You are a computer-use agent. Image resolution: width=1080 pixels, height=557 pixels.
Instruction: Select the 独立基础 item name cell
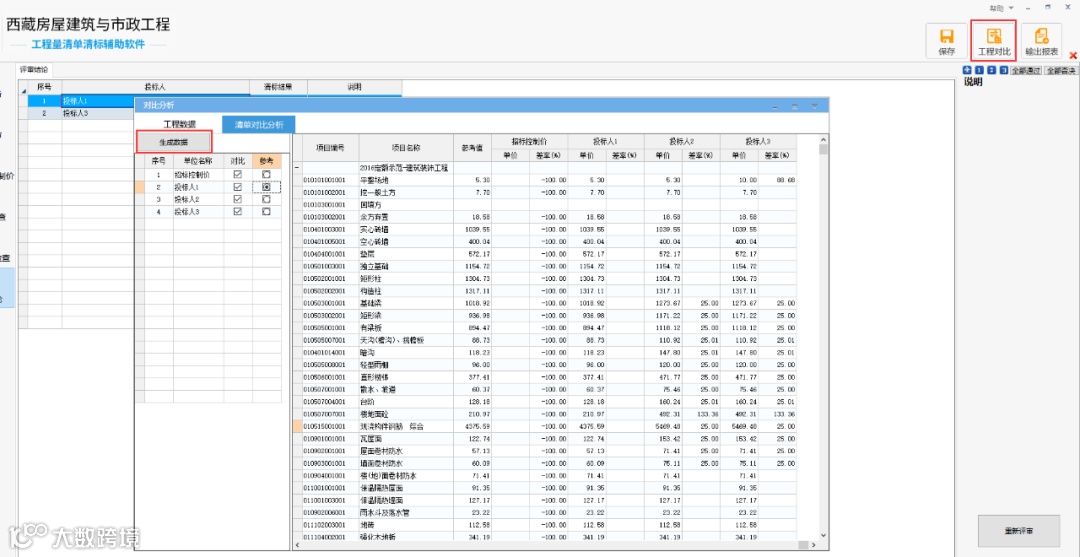click(406, 266)
